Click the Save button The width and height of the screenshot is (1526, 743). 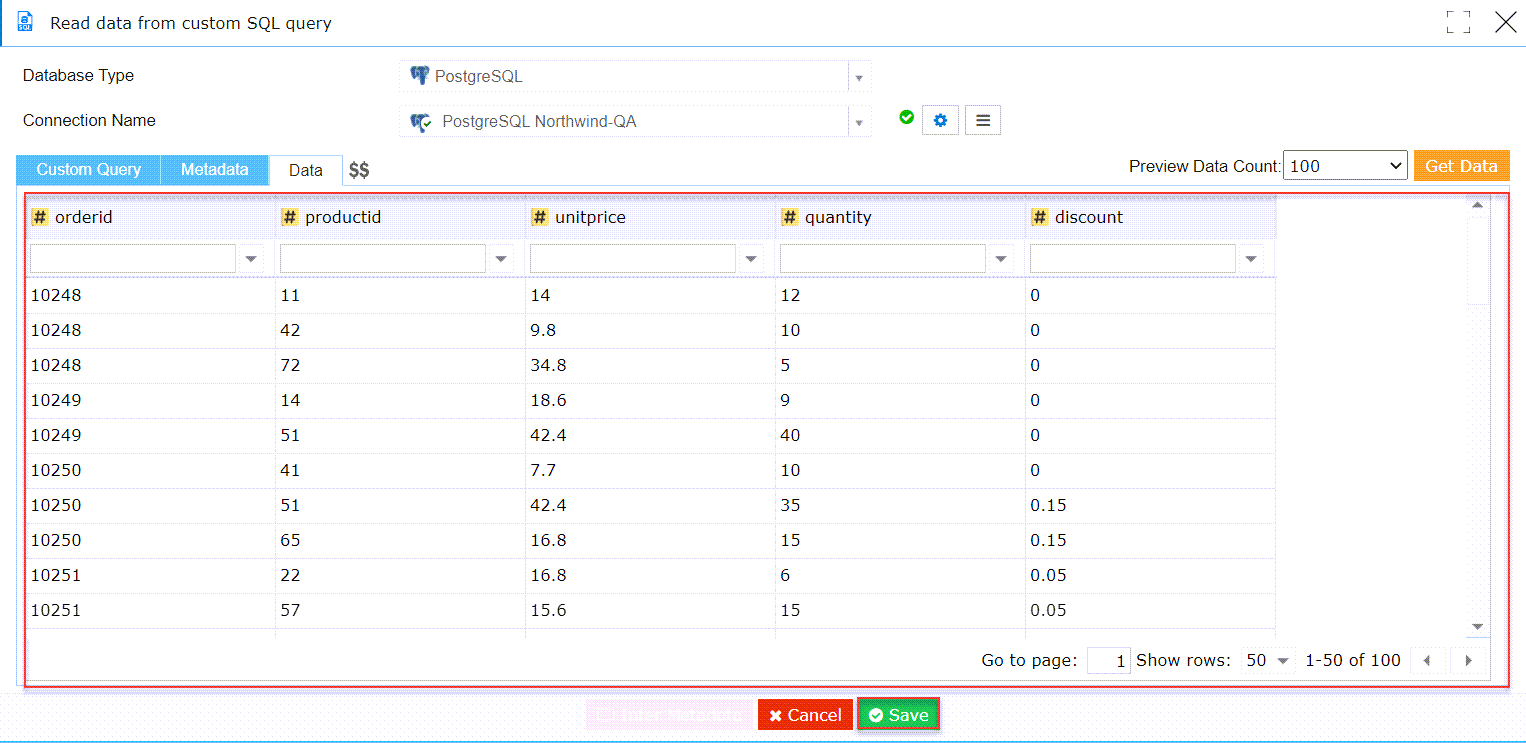click(898, 715)
